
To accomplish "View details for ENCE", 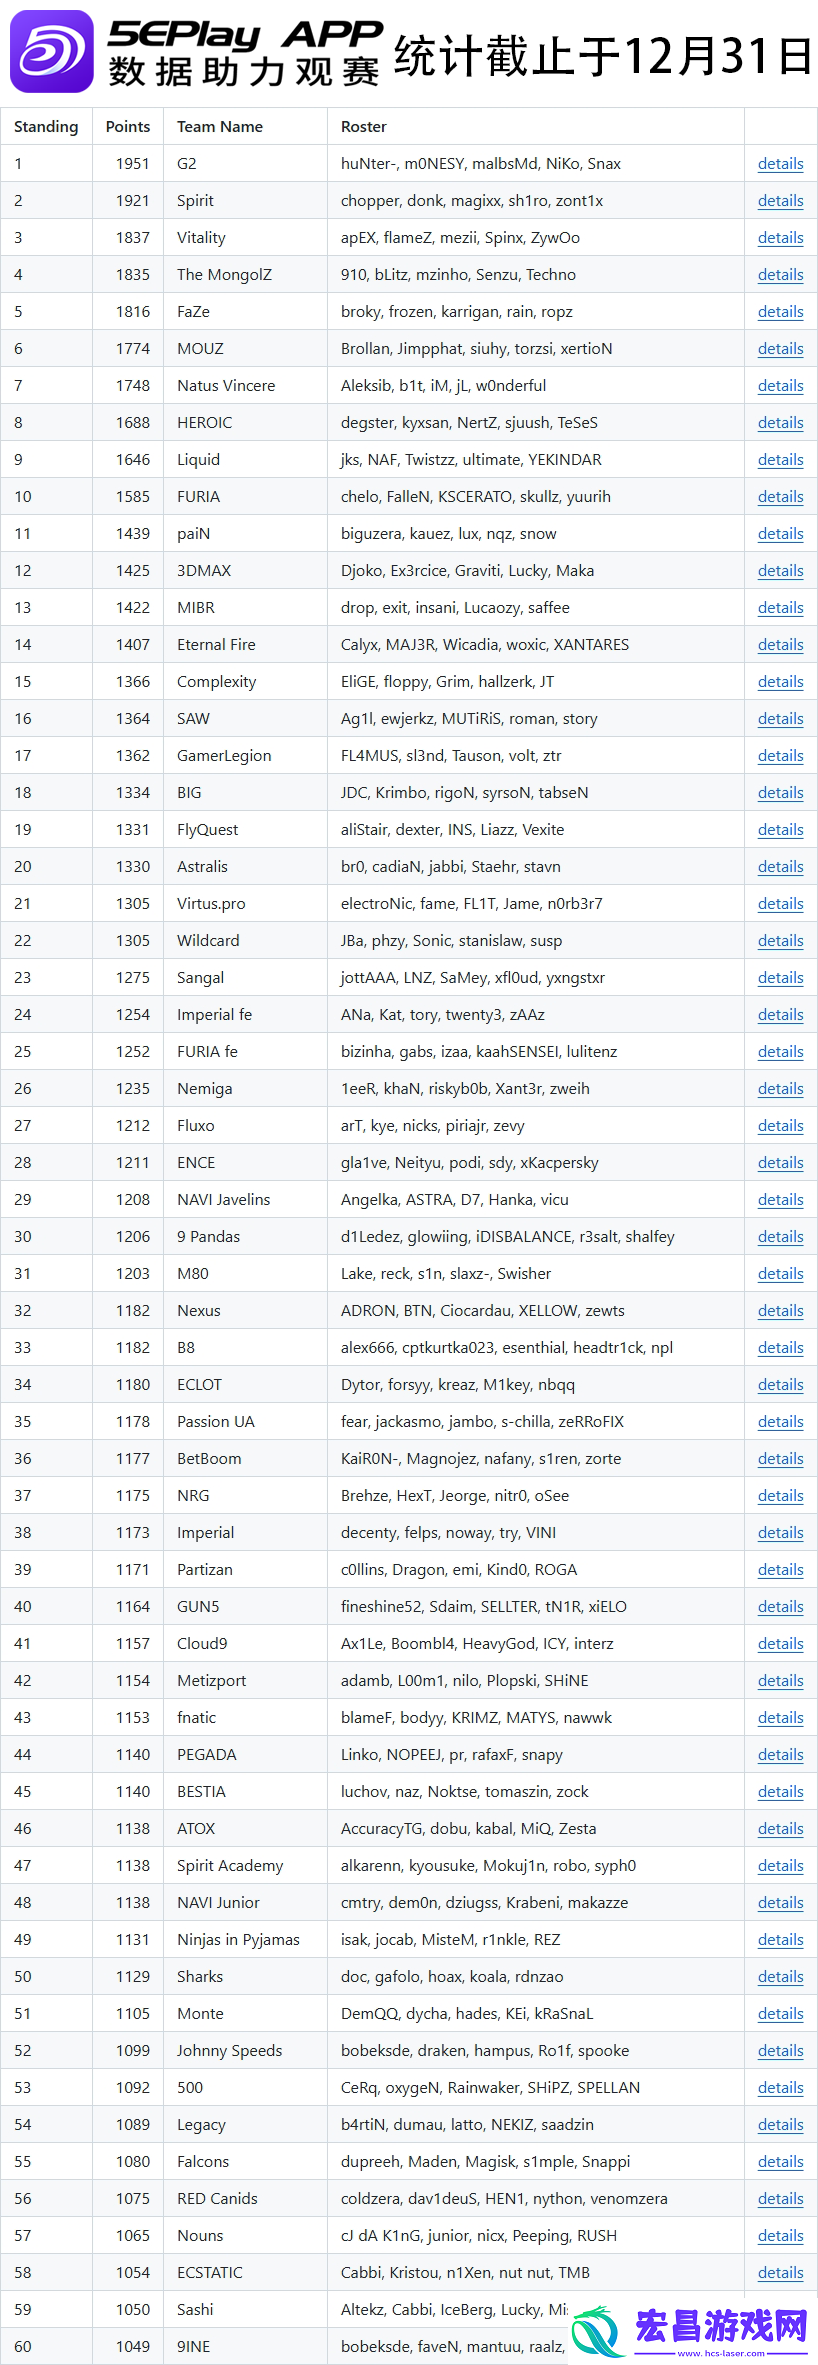I will (780, 1163).
